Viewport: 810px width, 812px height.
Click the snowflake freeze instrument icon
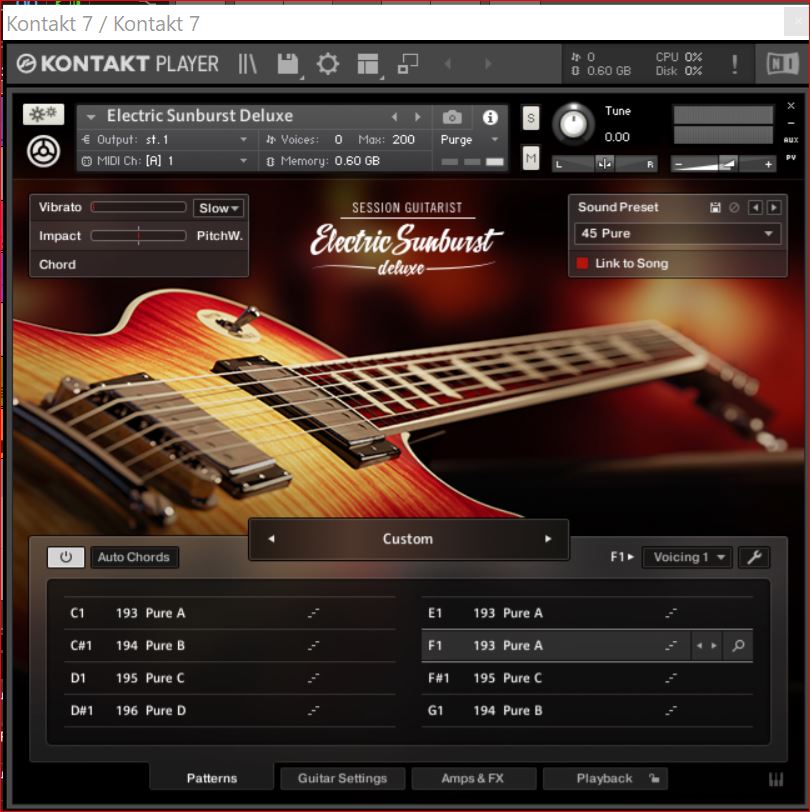(x=44, y=114)
